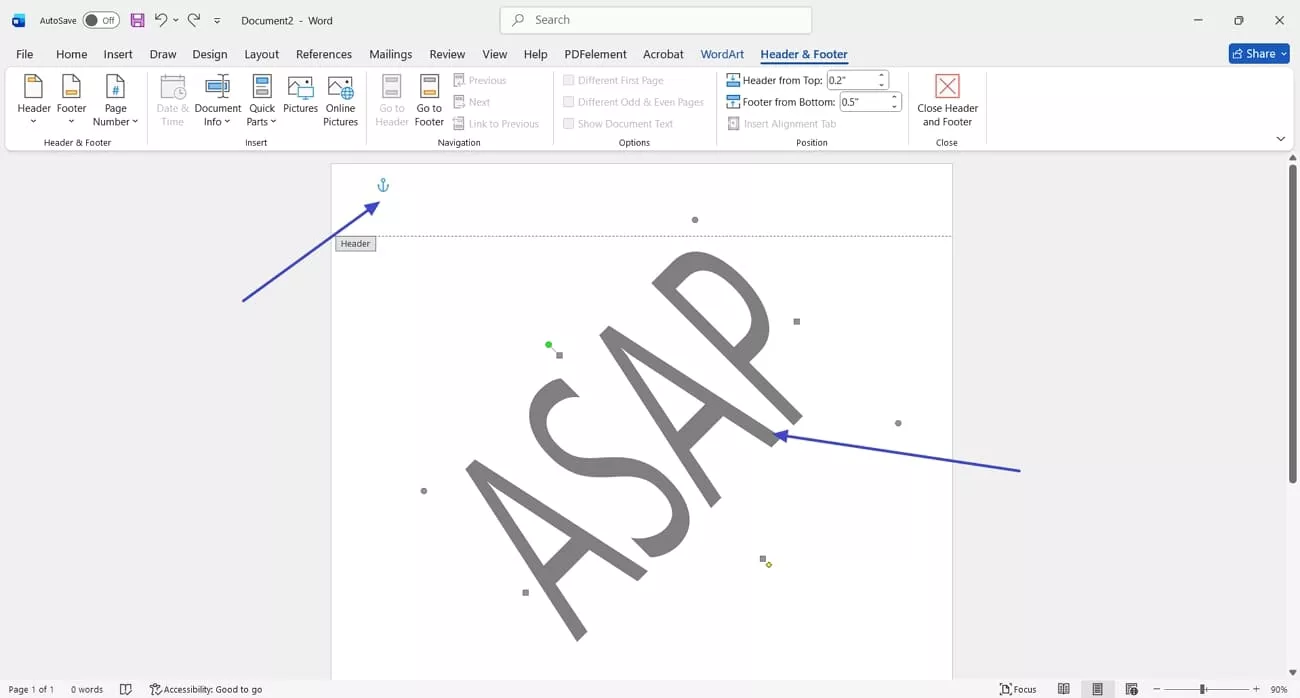1300x698 pixels.
Task: Click the Save icon in title bar
Action: click(x=137, y=20)
